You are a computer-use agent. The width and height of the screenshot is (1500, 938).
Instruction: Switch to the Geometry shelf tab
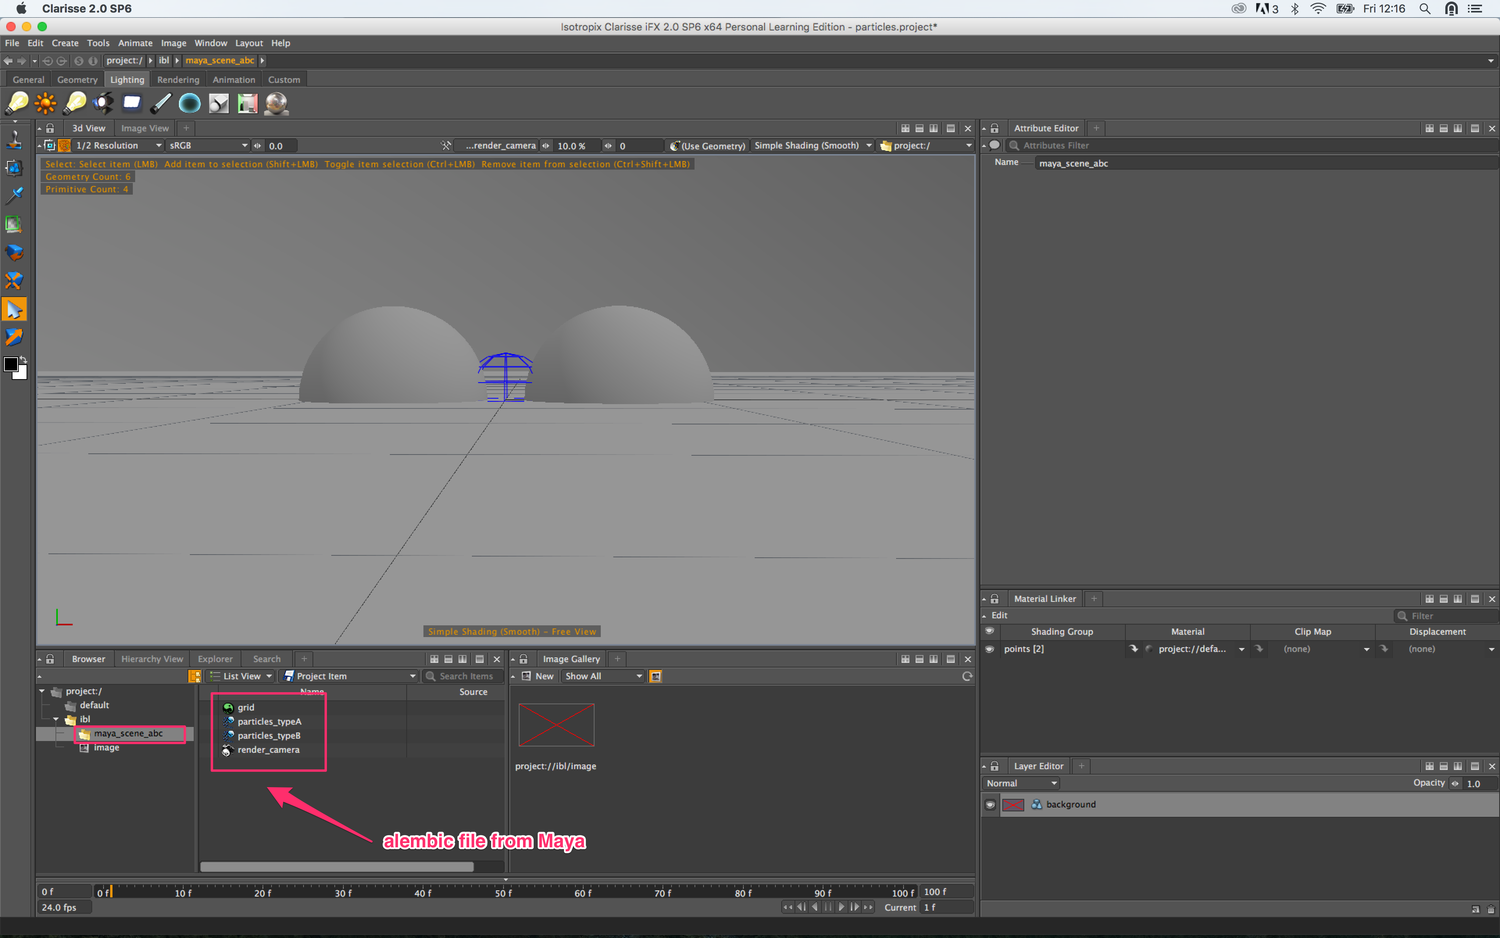tap(77, 80)
